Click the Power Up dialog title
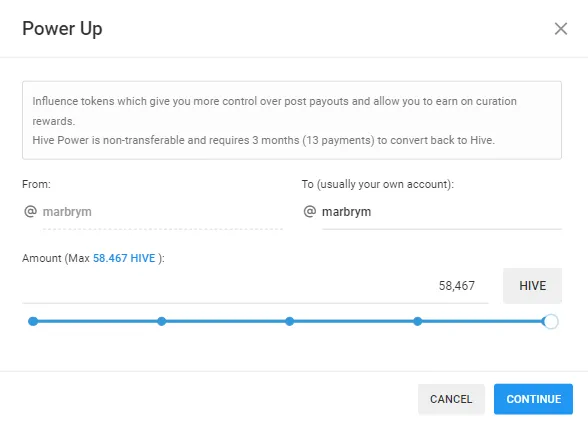Image resolution: width=588 pixels, height=424 pixels. coord(62,29)
